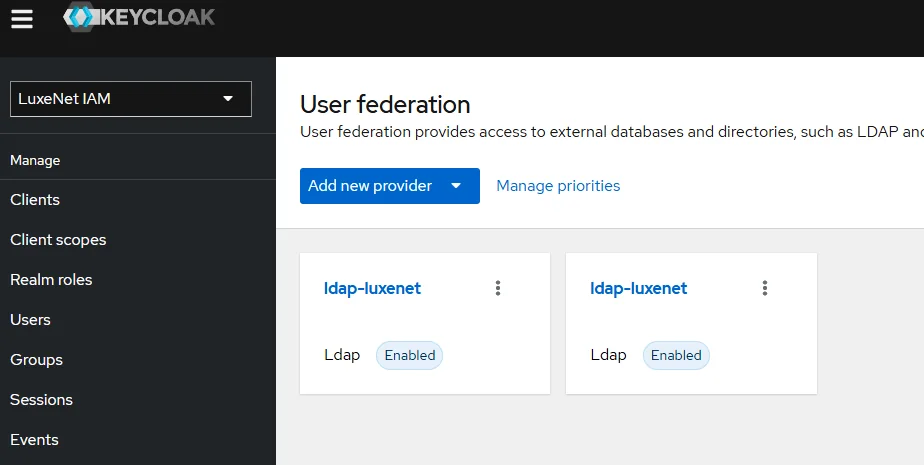Open Clients in sidebar

[35, 200]
